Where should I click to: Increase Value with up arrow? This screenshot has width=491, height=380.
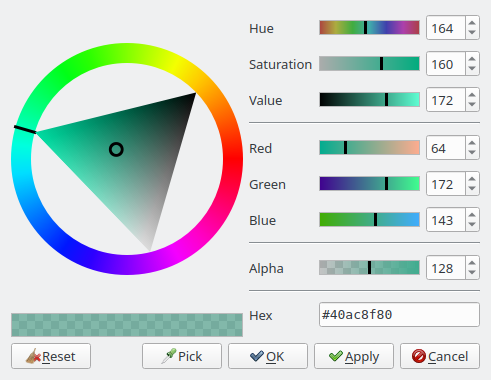click(472, 95)
